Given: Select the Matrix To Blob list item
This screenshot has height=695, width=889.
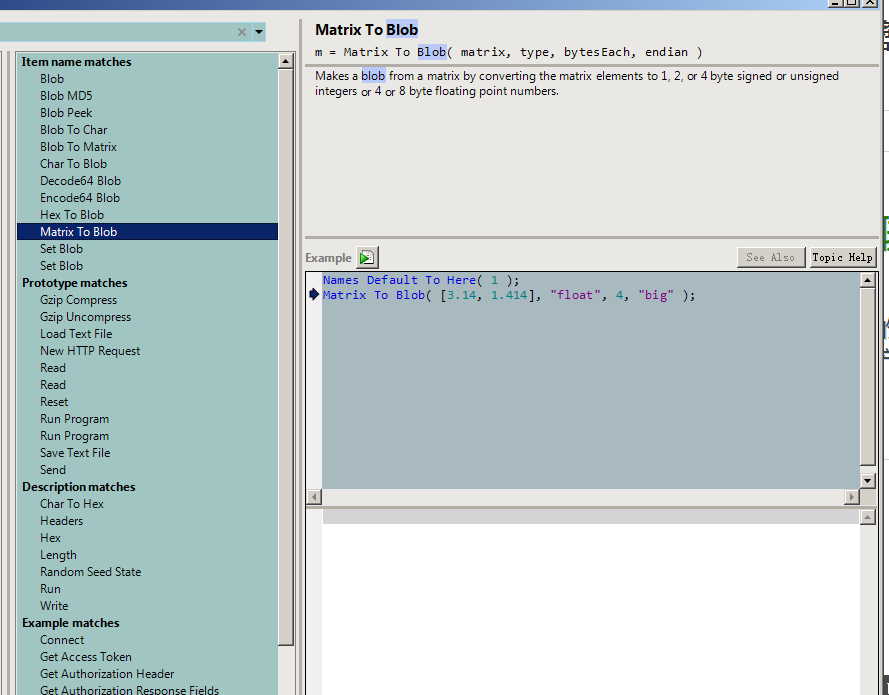Looking at the screenshot, I should (x=78, y=232).
